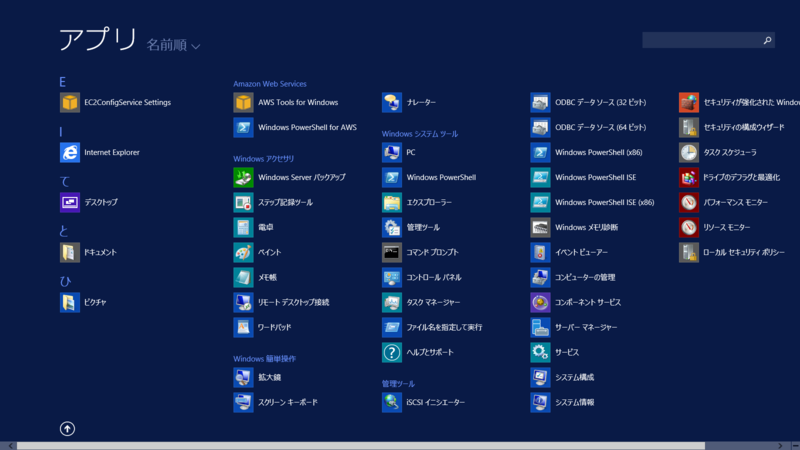The image size is (800, 450).
Task: Open Windows PowerShell ISE (x86) icon
Action: (540, 203)
